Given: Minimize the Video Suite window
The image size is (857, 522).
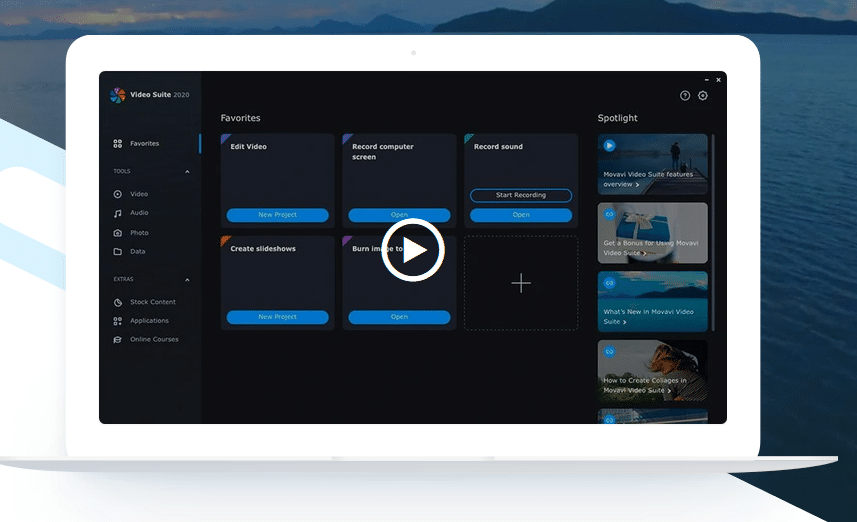Looking at the screenshot, I should click(707, 80).
